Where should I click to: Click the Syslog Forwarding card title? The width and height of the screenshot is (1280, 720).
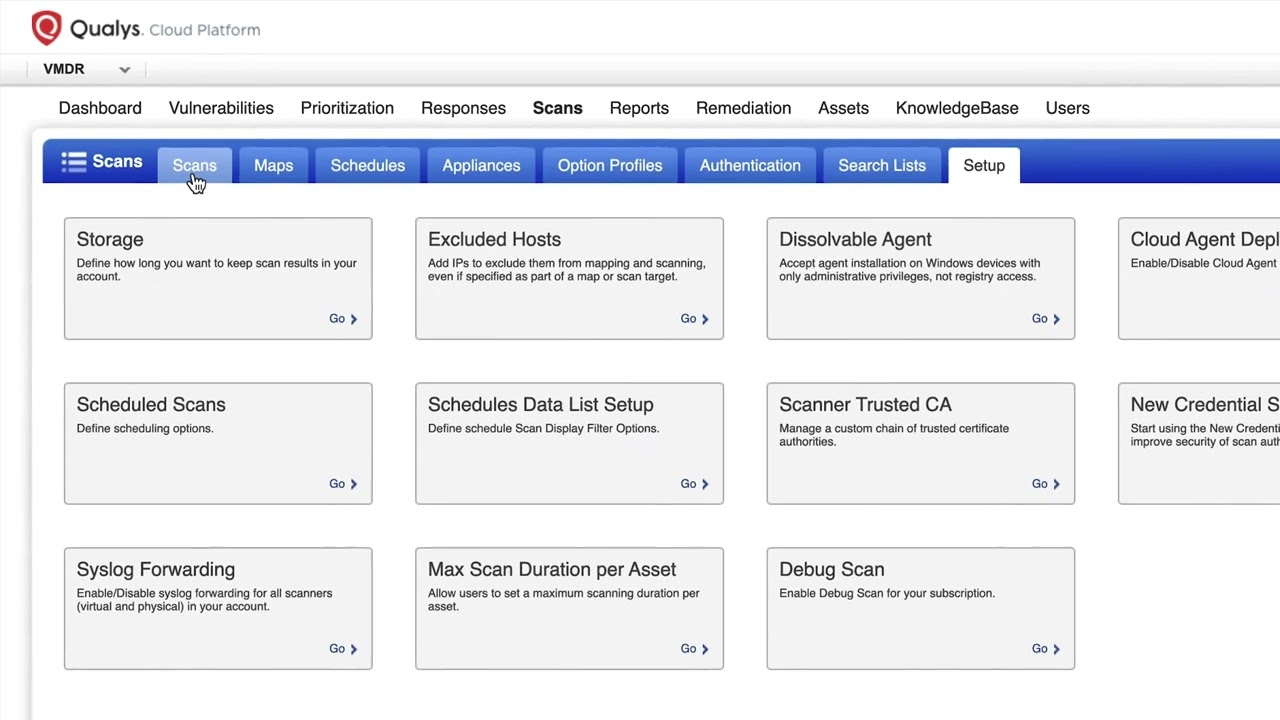(x=156, y=569)
